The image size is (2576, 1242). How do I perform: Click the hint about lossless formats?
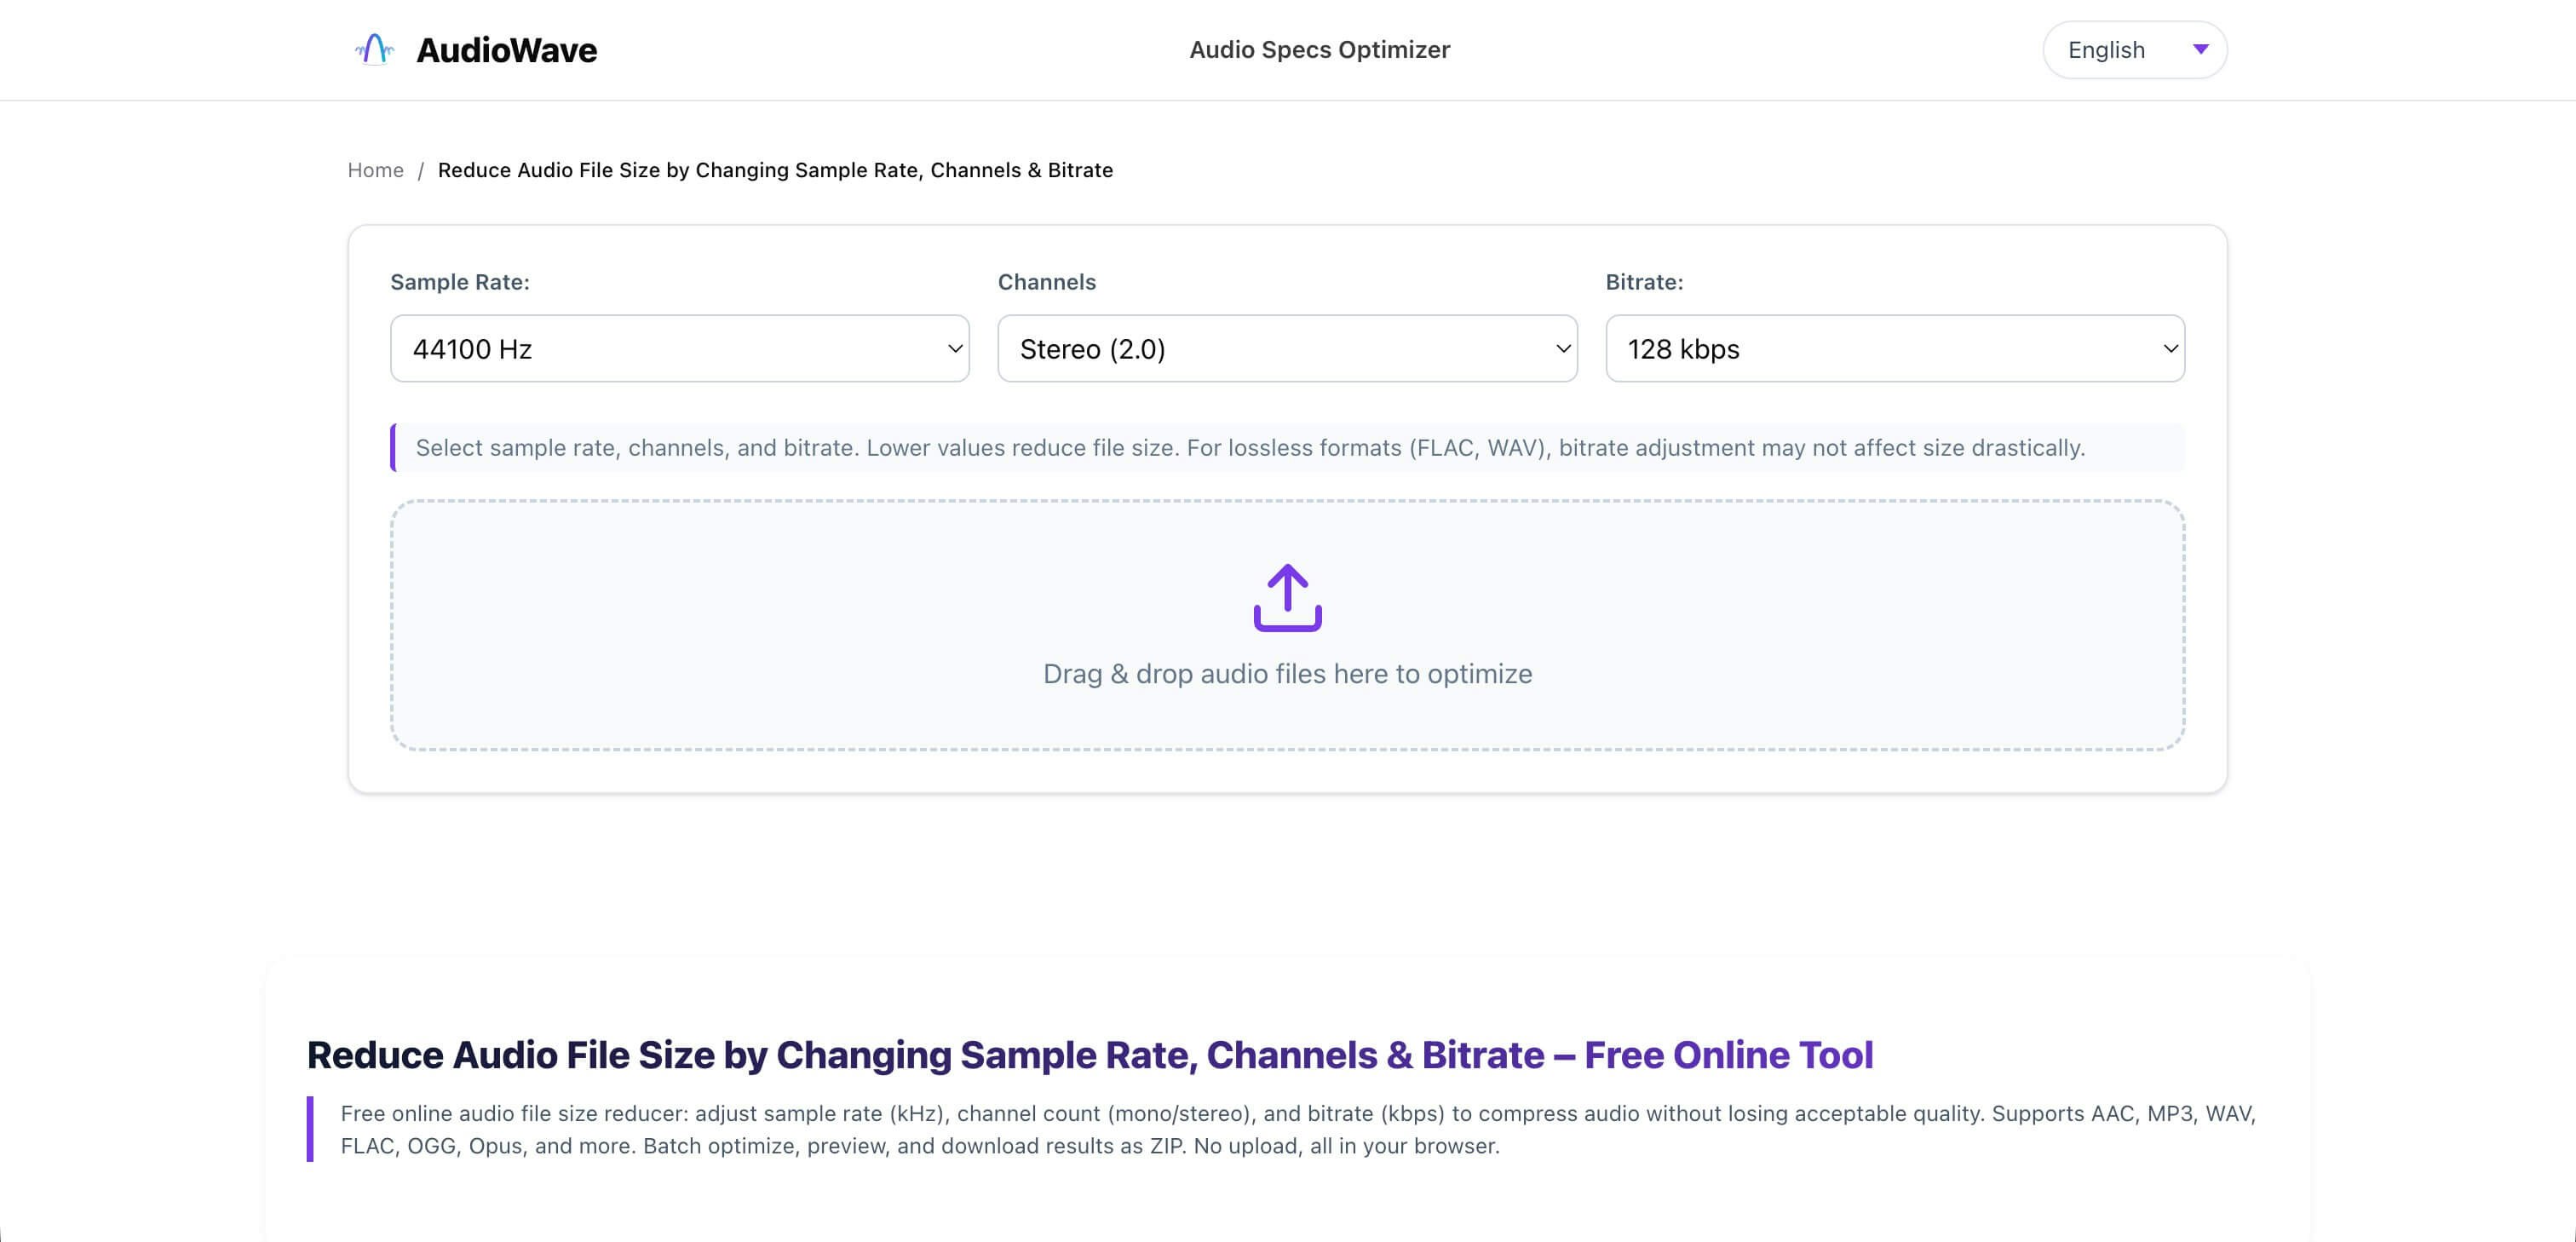pos(1287,448)
